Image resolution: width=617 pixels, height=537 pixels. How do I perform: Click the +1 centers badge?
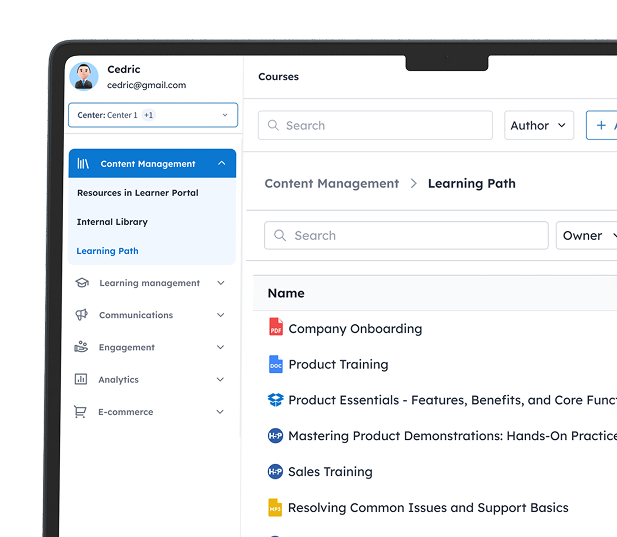pos(148,115)
